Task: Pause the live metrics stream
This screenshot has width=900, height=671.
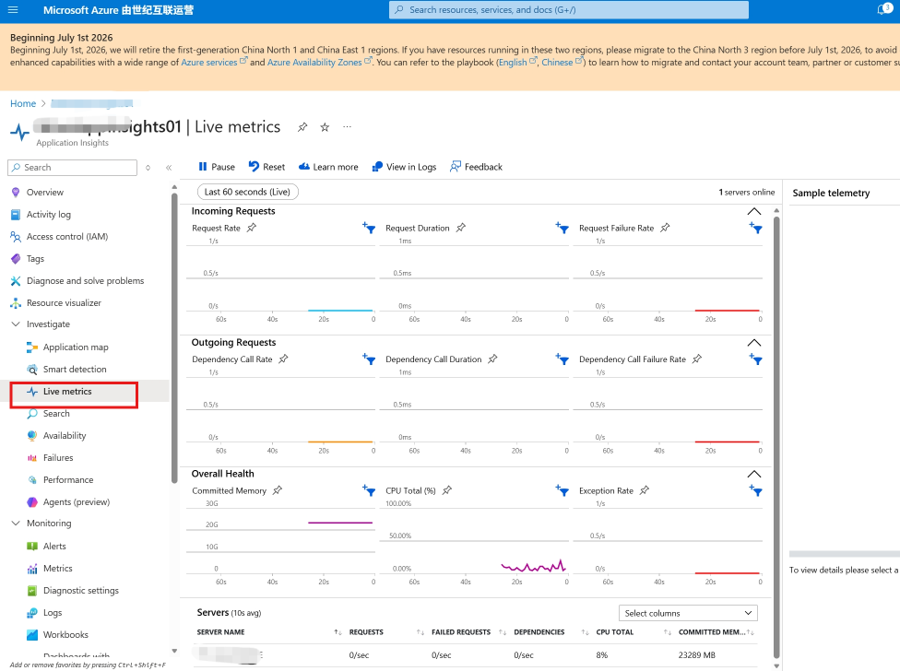Action: coord(216,166)
